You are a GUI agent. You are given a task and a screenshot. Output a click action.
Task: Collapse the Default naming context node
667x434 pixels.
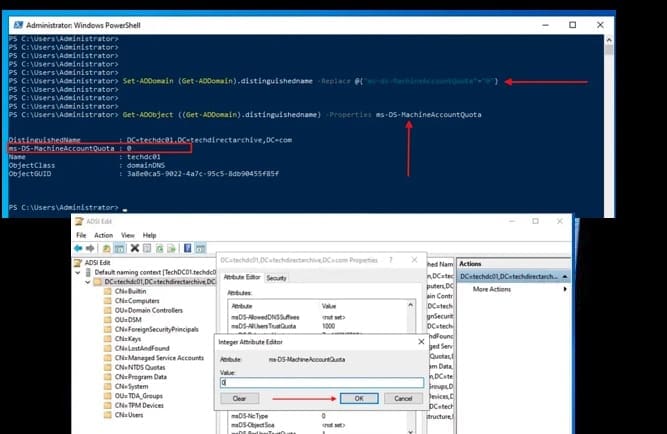(79, 272)
